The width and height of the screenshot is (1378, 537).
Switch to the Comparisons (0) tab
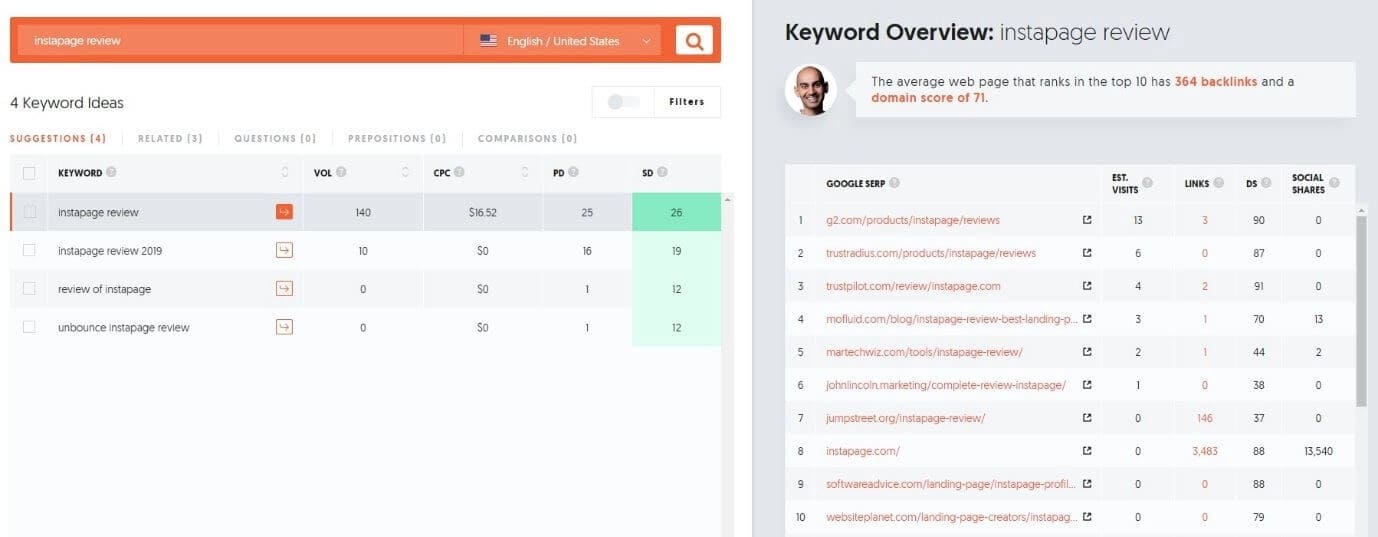[x=527, y=138]
